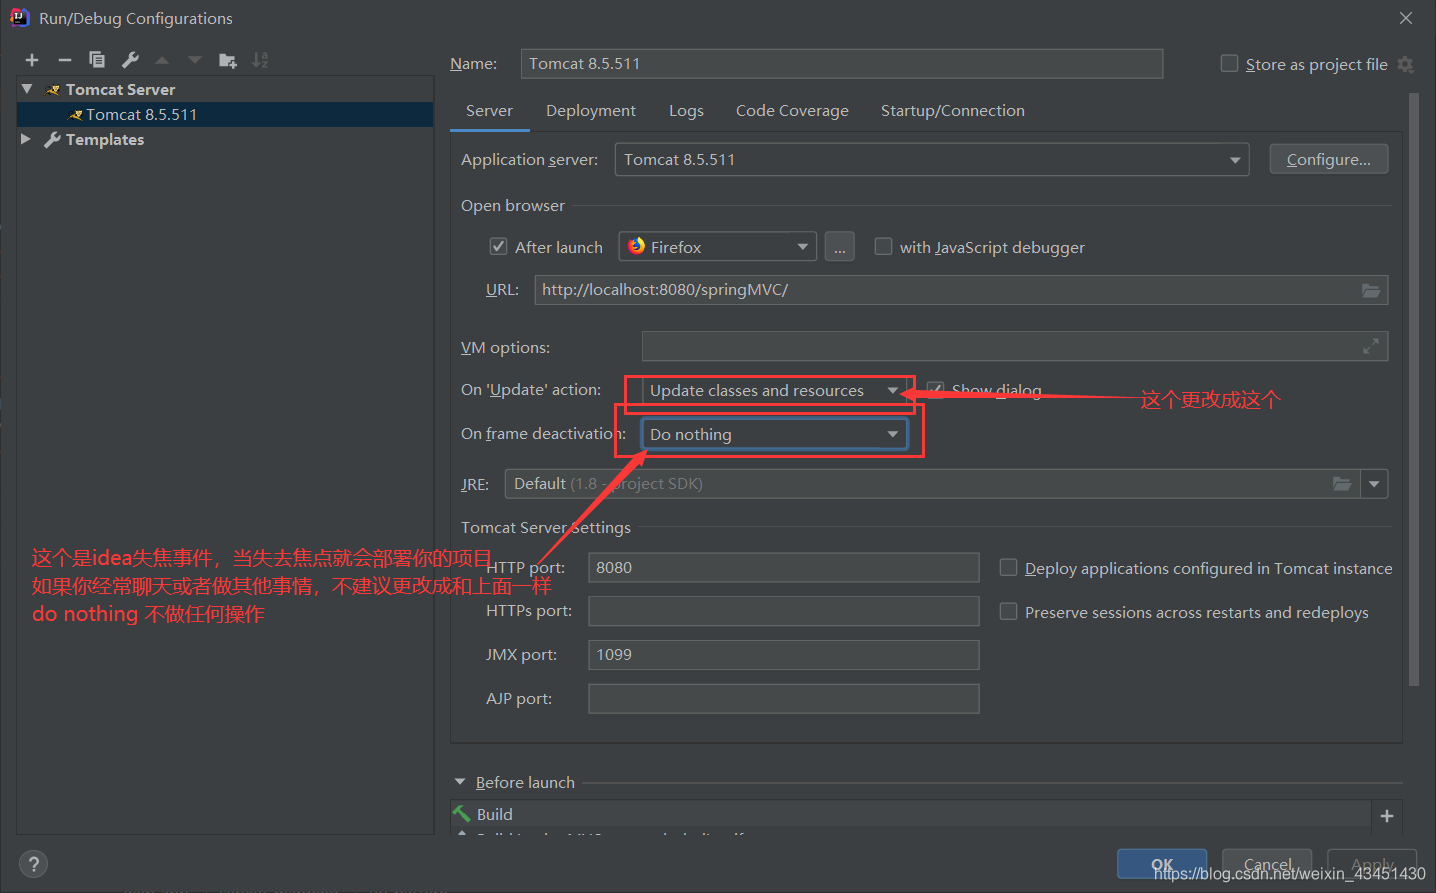Enable Preserve sessions across restarts checkbox

[x=1009, y=611]
